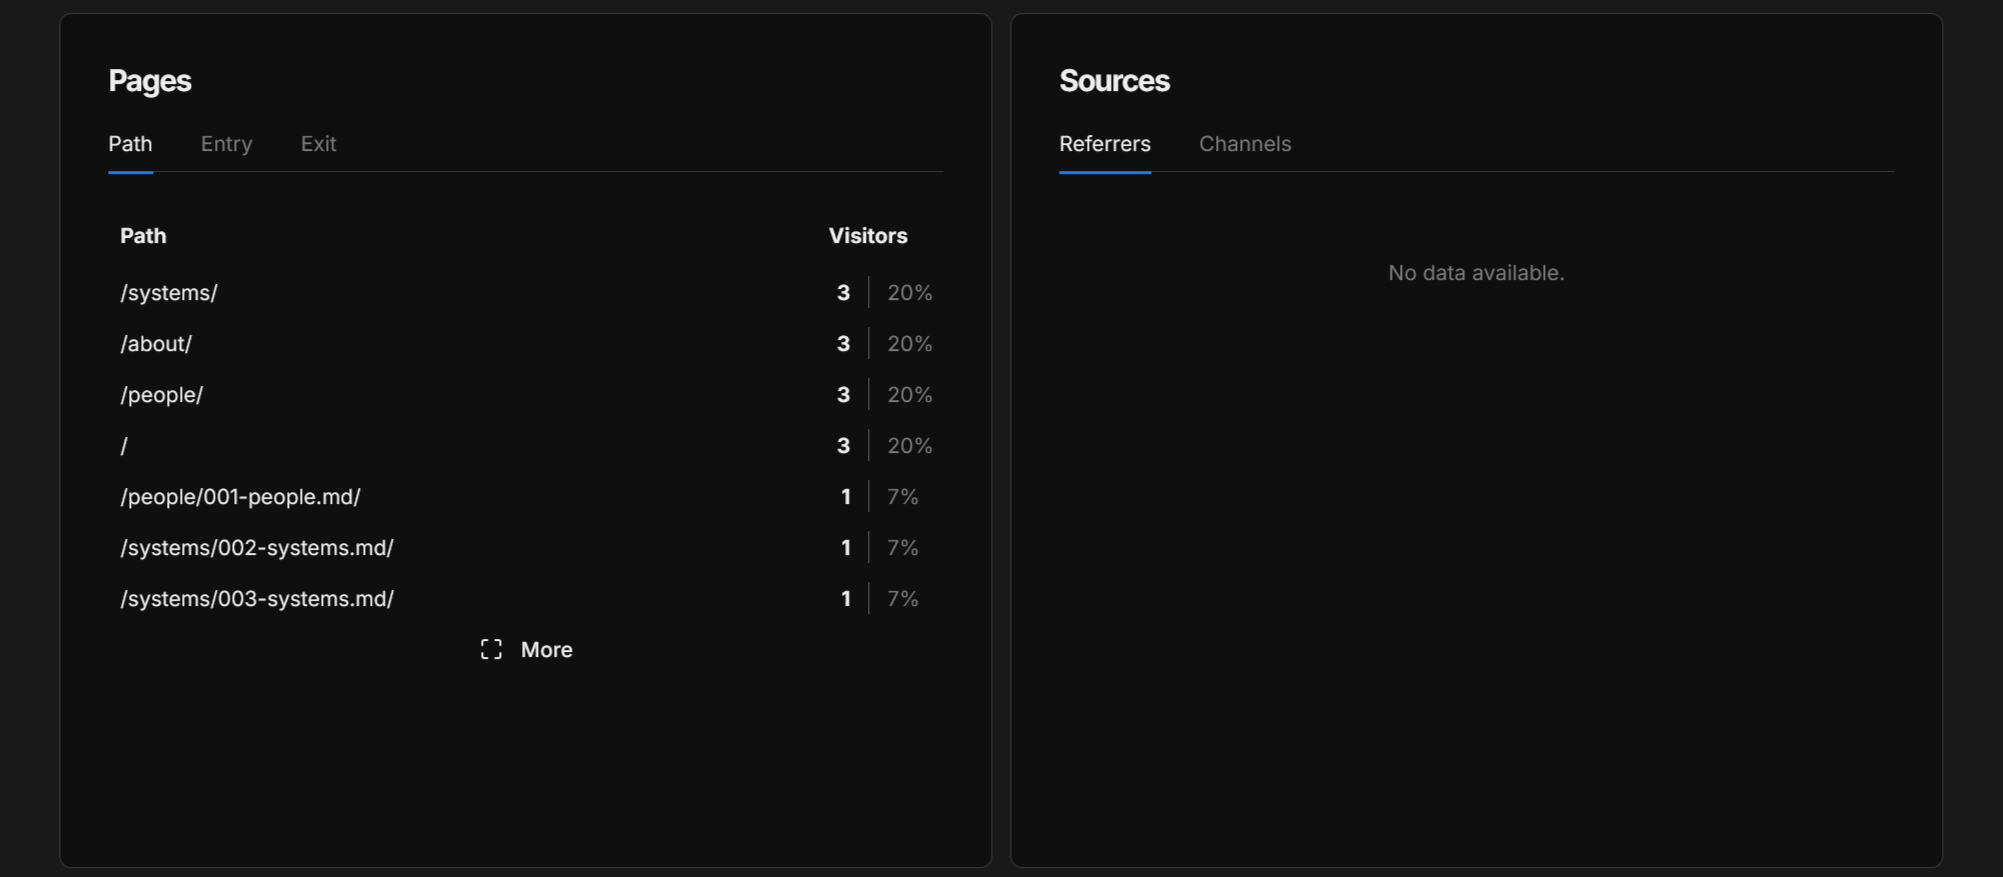Switch to the Entry tab
Image resolution: width=2003 pixels, height=877 pixels.
[x=226, y=144]
